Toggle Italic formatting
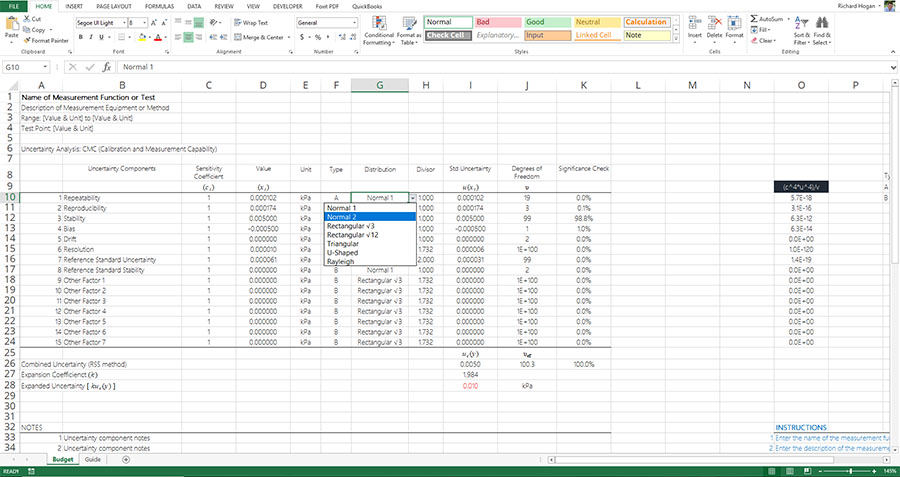The image size is (900, 477). pos(91,37)
